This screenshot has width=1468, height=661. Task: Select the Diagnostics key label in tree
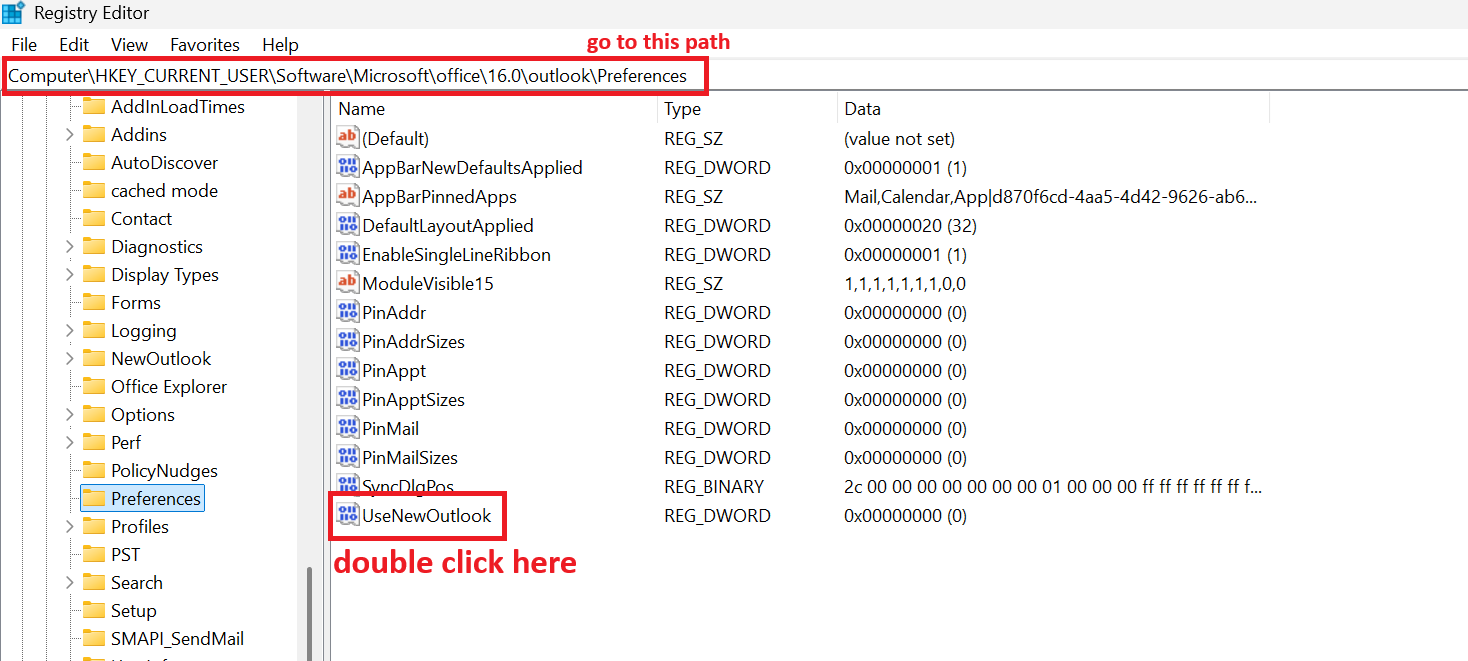click(157, 246)
